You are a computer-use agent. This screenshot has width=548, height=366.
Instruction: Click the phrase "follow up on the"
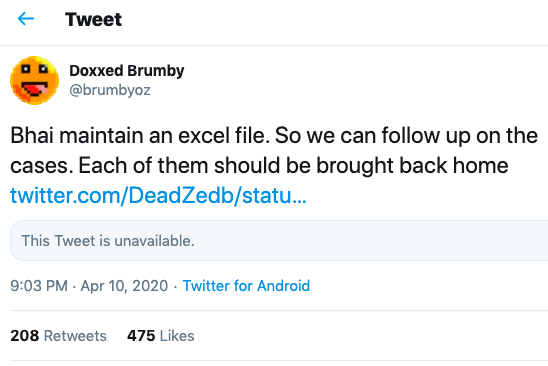[459, 135]
